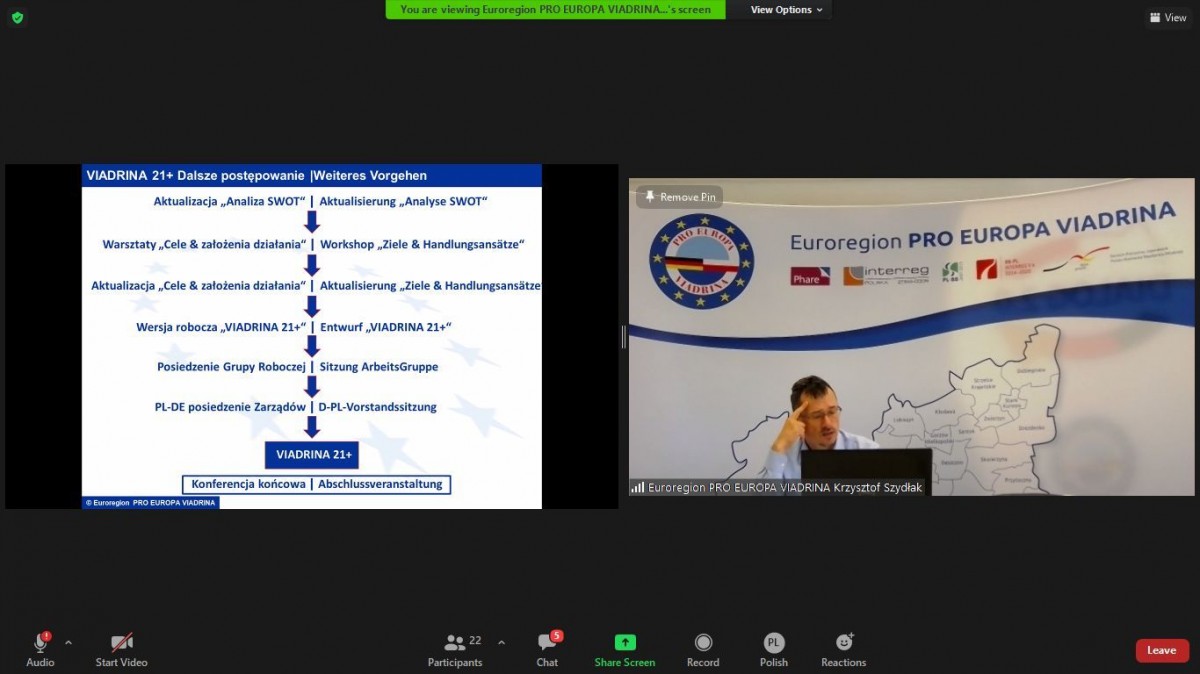This screenshot has width=1200, height=674.
Task: Click the slide title "Dalsze postępowanie"
Action: [x=242, y=176]
